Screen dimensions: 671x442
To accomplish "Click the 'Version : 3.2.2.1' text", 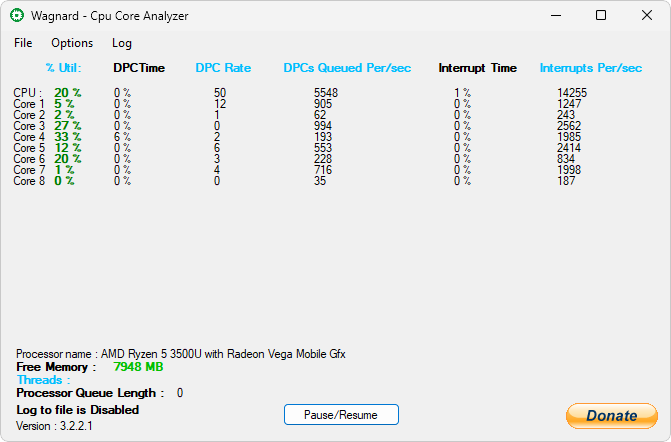I will pos(54,426).
